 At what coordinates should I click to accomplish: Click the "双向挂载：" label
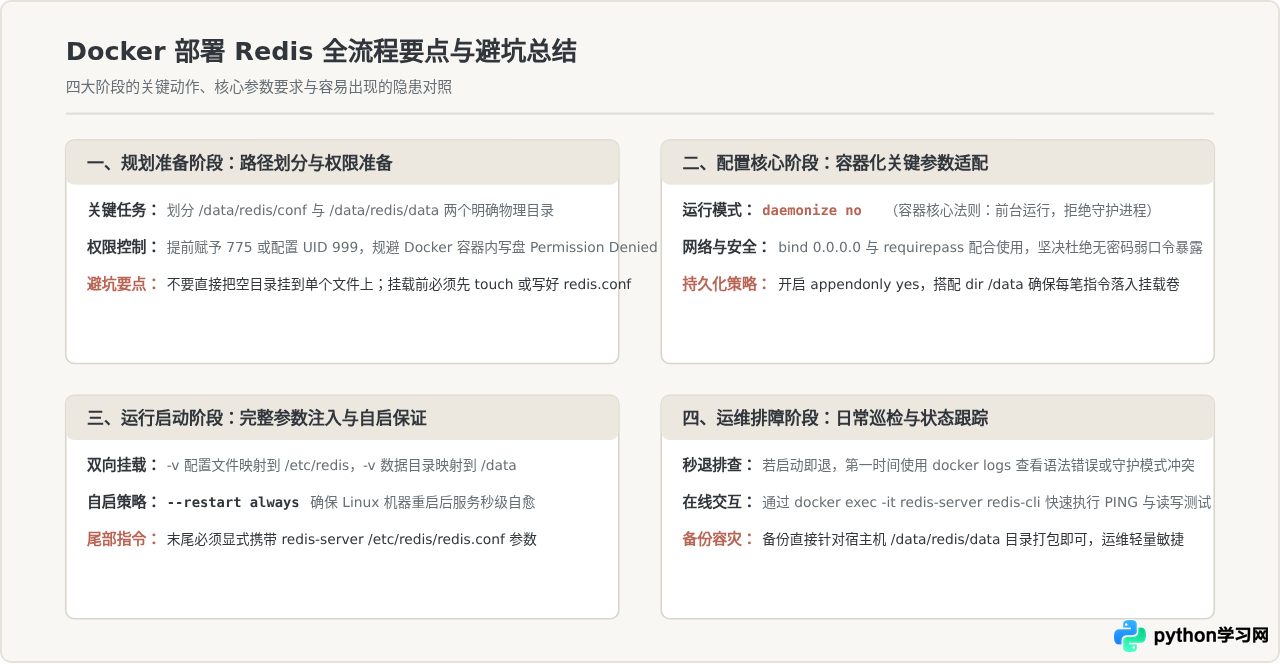(x=123, y=465)
